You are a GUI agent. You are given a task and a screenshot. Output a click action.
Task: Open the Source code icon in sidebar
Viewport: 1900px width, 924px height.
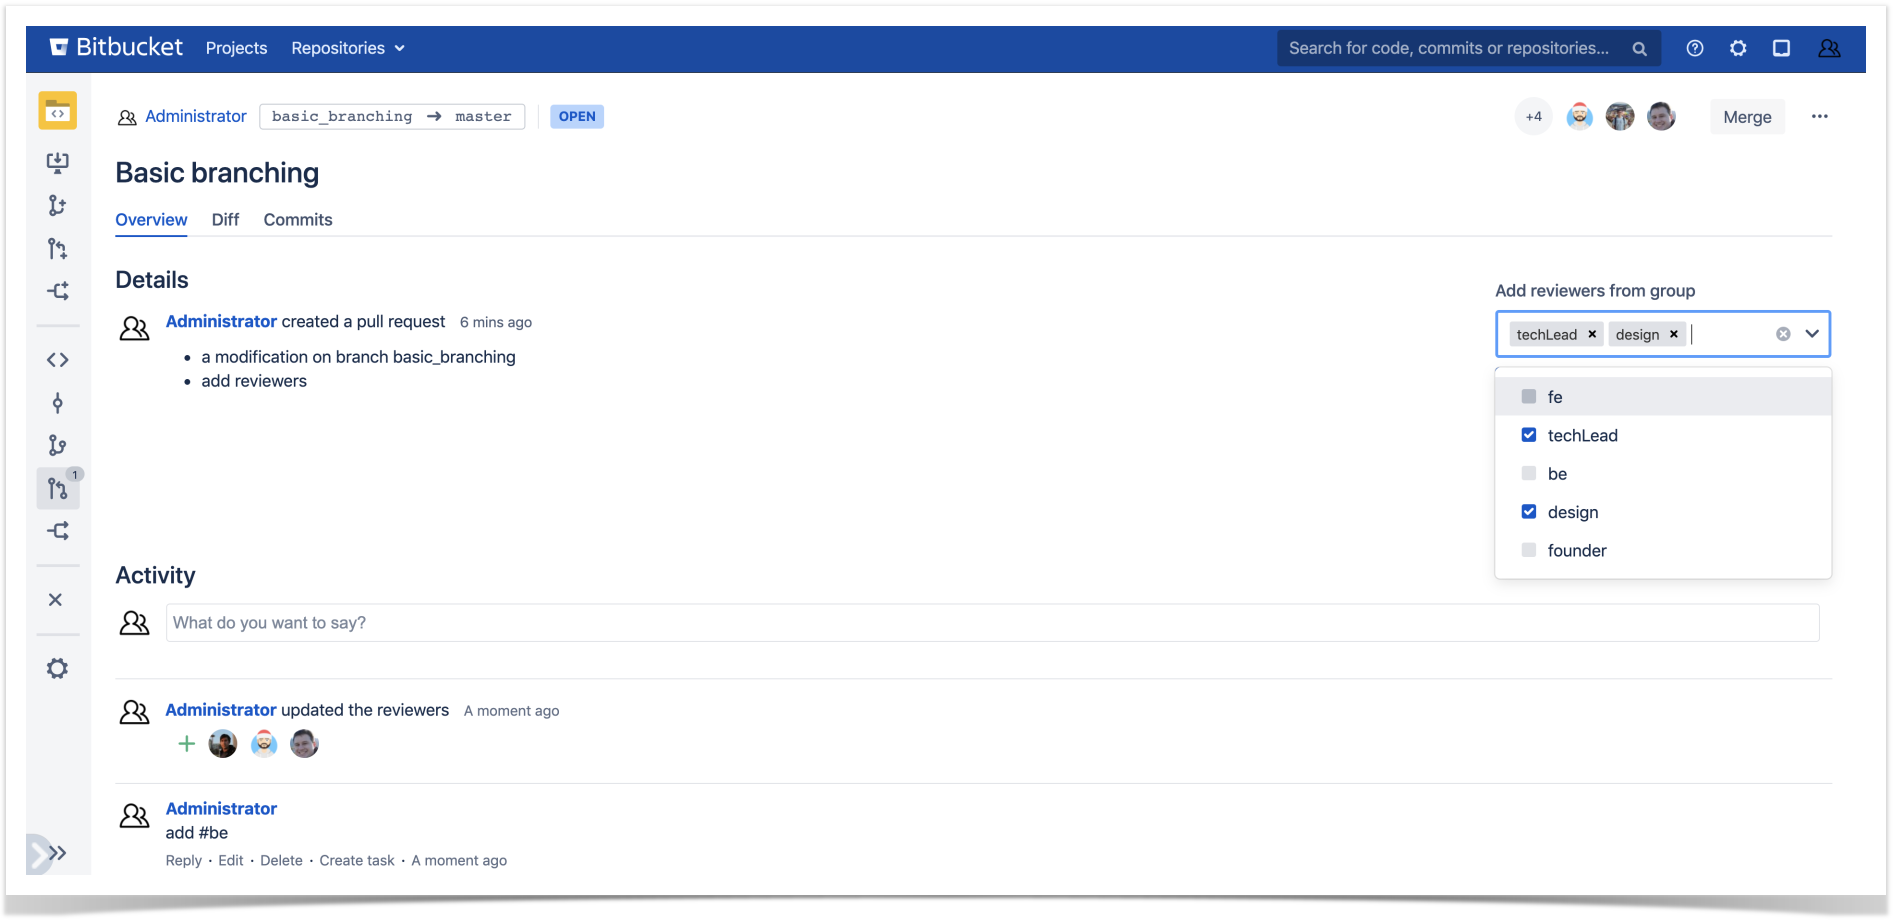click(58, 360)
